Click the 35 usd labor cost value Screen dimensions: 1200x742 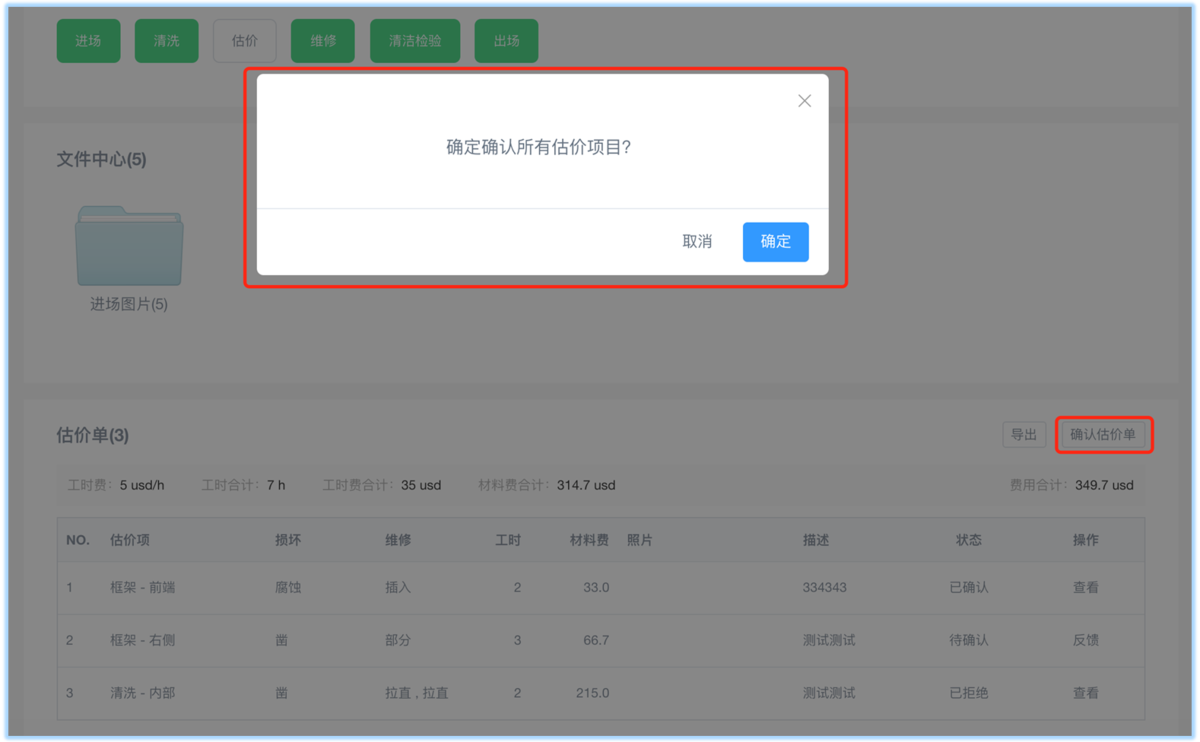(421, 485)
